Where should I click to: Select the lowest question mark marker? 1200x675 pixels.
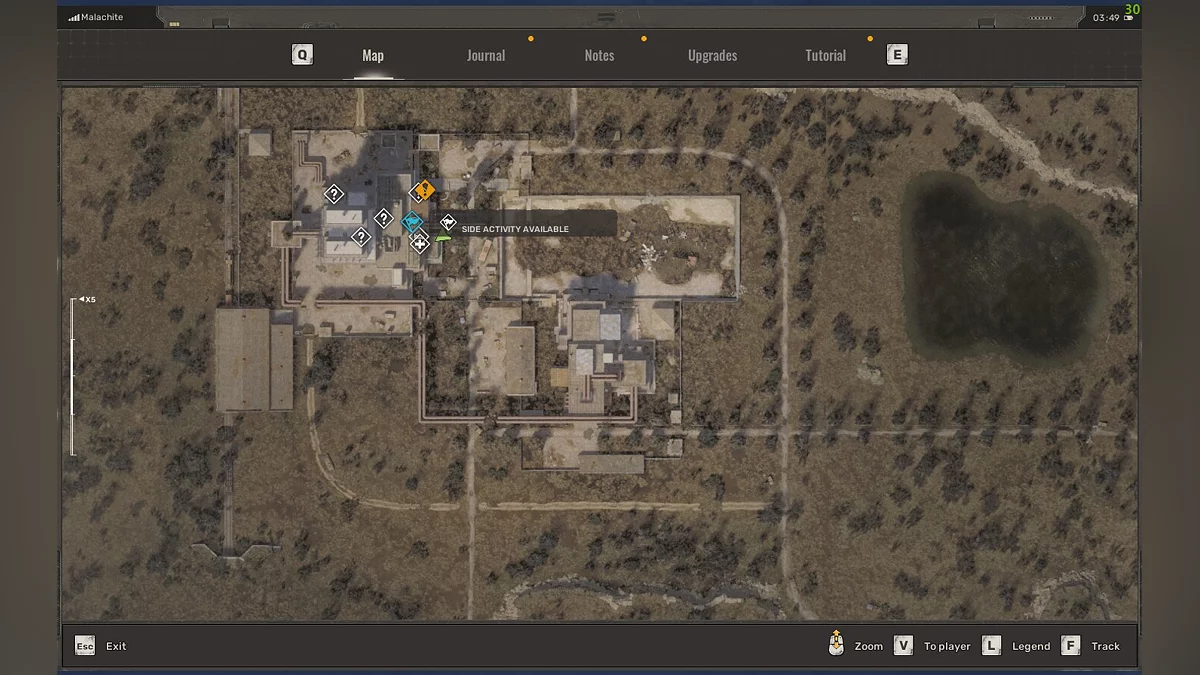(361, 238)
